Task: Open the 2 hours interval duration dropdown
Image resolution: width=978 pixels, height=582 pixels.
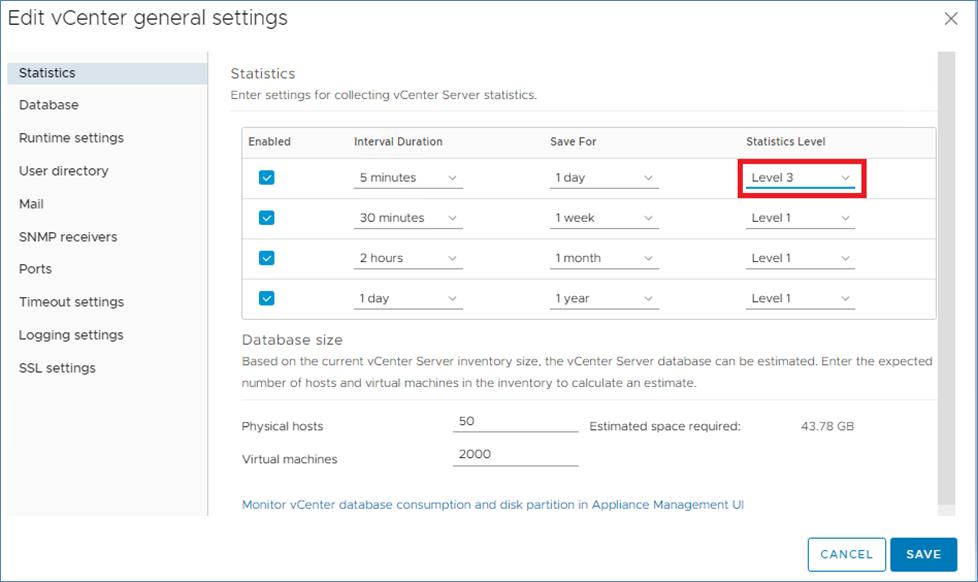Action: click(408, 258)
